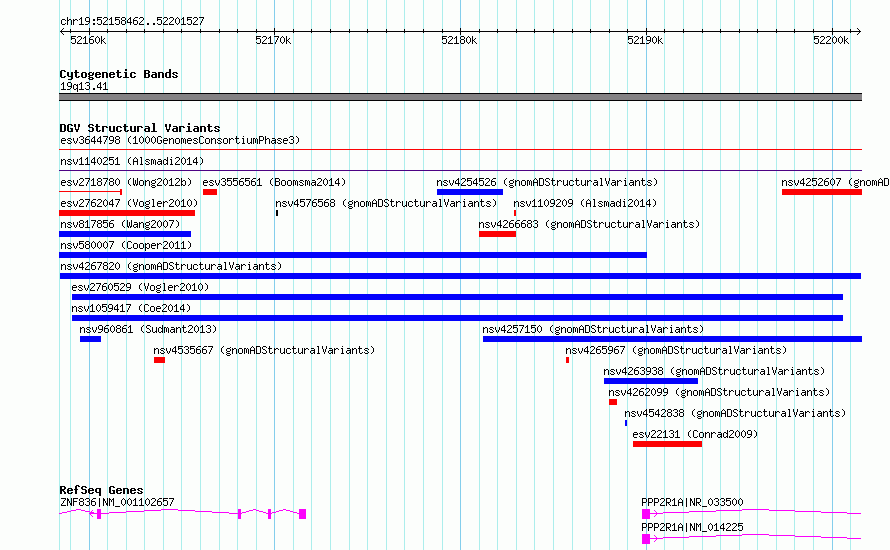Click the DGV Structural Variants track title
The image size is (890, 550).
[x=140, y=128]
